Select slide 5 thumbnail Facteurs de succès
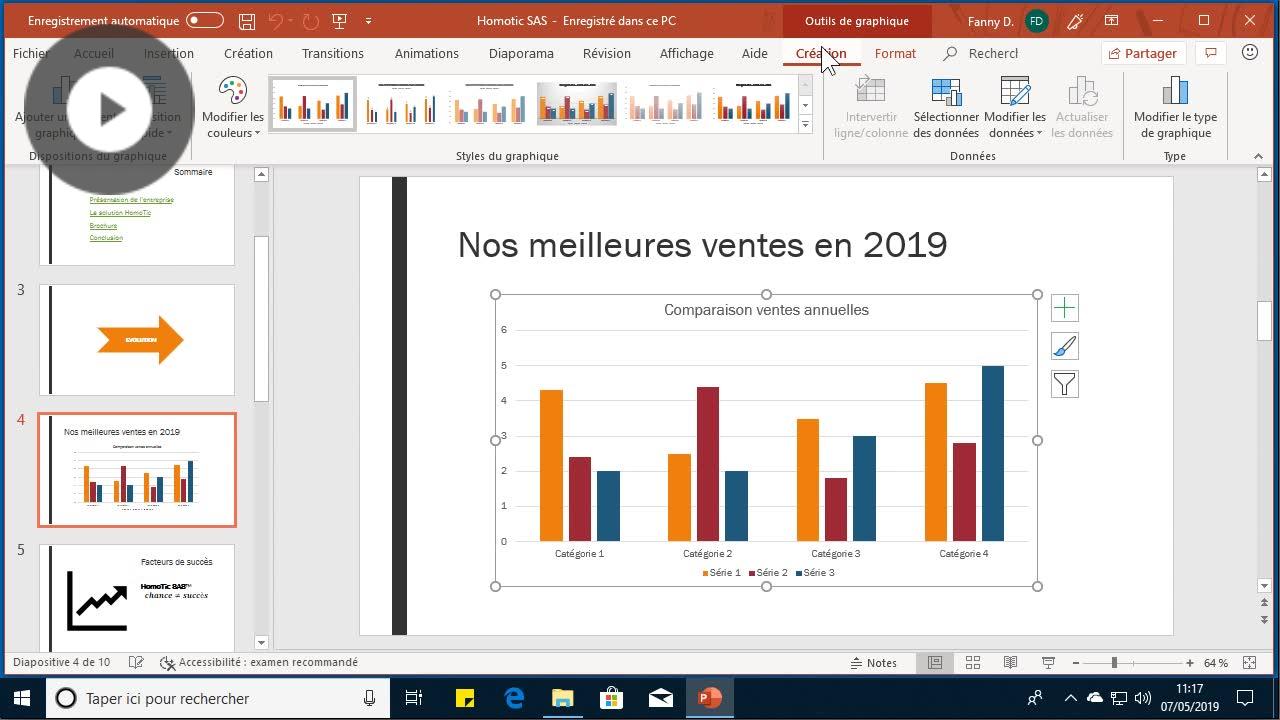This screenshot has height=720, width=1280. point(137,597)
